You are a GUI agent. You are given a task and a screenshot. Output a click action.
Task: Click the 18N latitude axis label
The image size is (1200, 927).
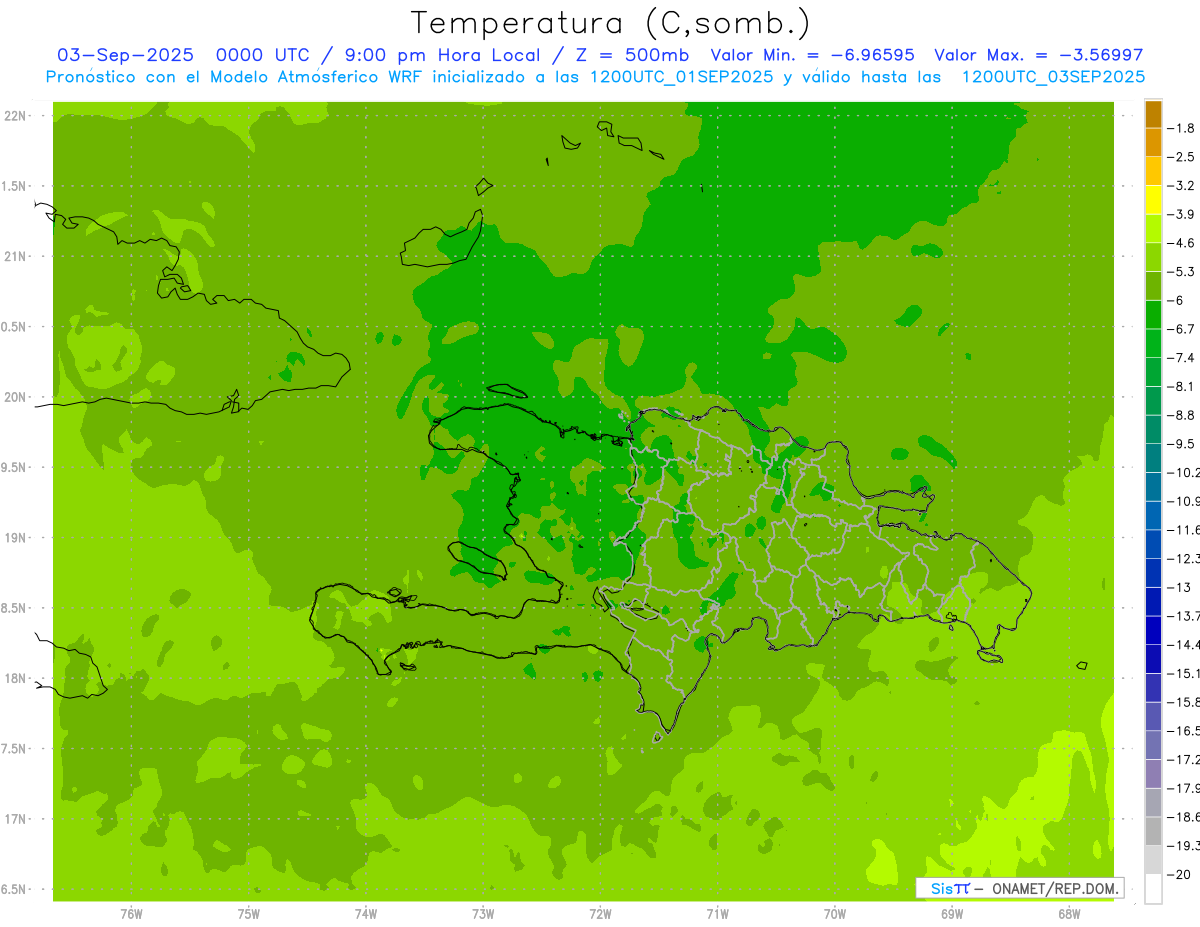click(x=14, y=678)
